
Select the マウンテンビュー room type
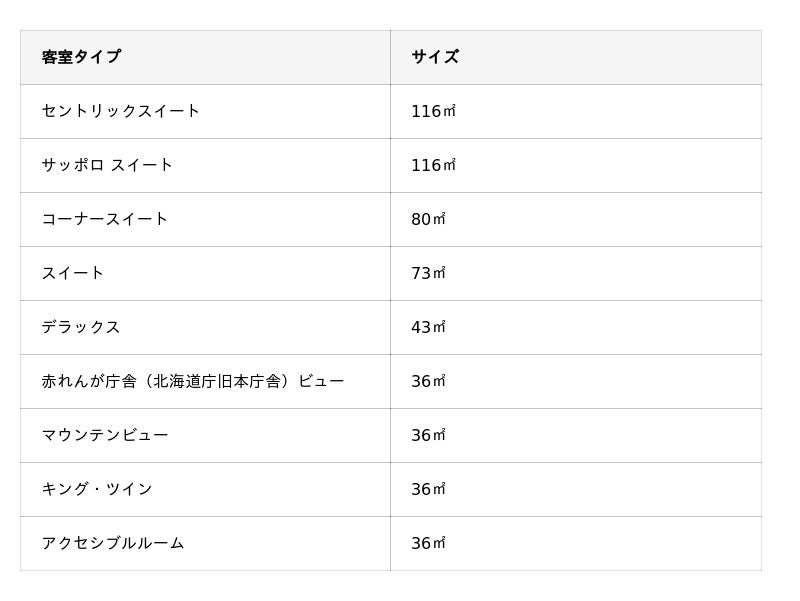(105, 436)
